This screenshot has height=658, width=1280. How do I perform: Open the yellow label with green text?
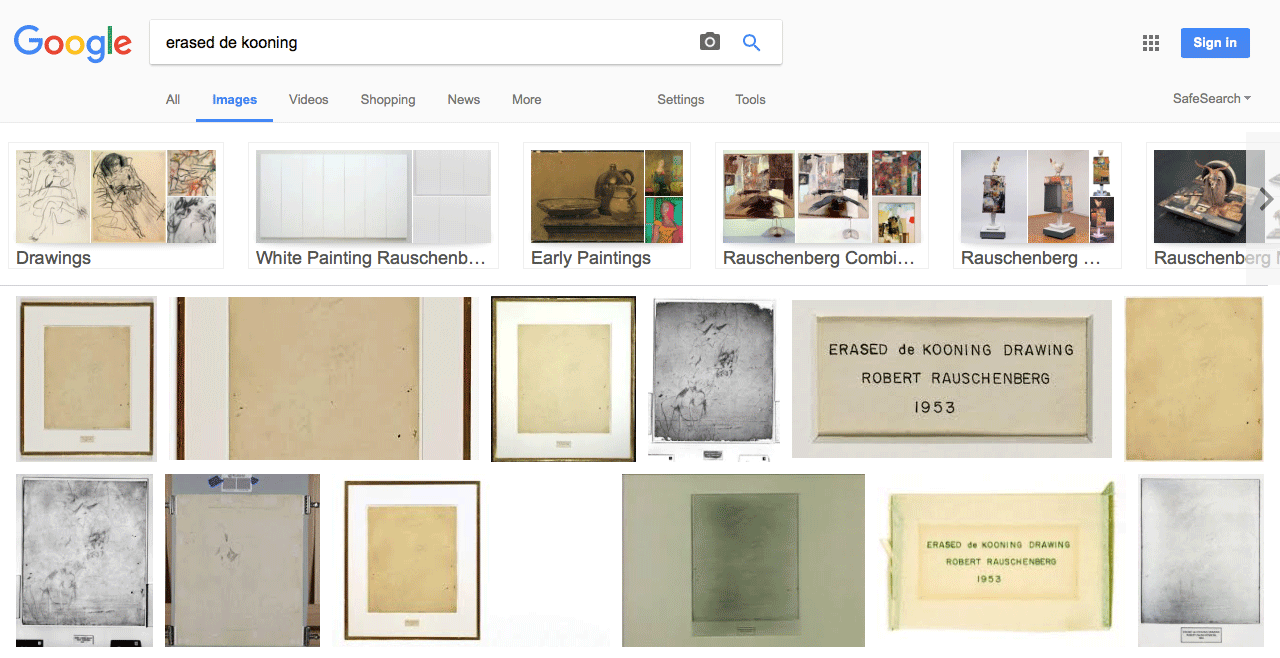[1001, 560]
